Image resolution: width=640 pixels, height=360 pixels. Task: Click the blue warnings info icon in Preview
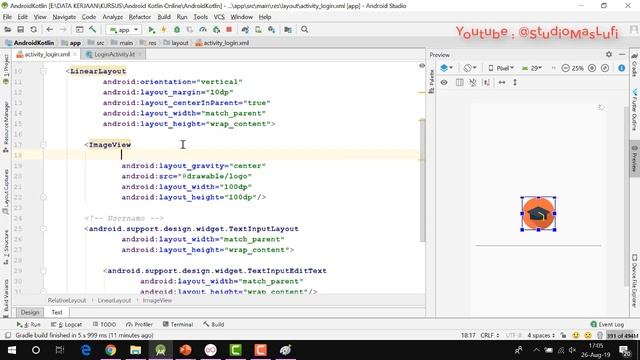(622, 68)
